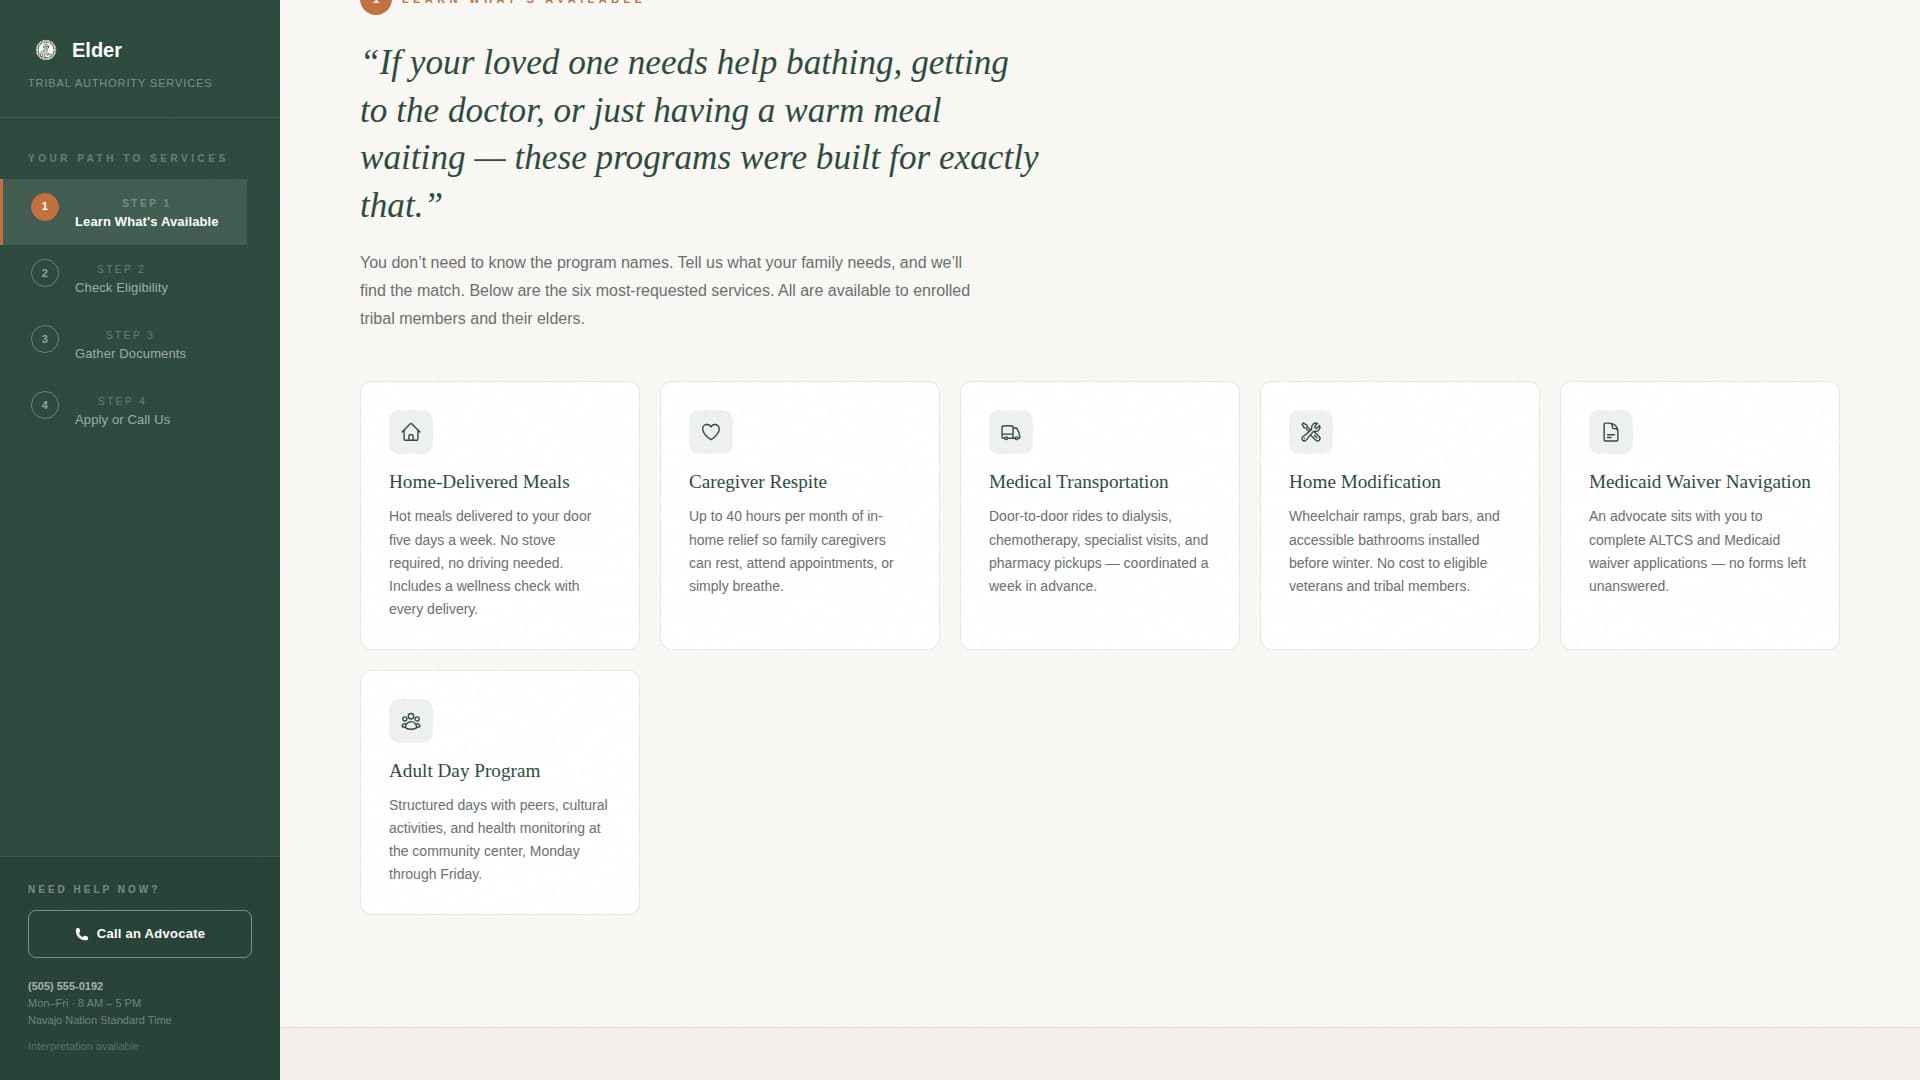The height and width of the screenshot is (1080, 1920).
Task: Click the truck icon for Medical Transportation
Action: pyautogui.click(x=1011, y=432)
